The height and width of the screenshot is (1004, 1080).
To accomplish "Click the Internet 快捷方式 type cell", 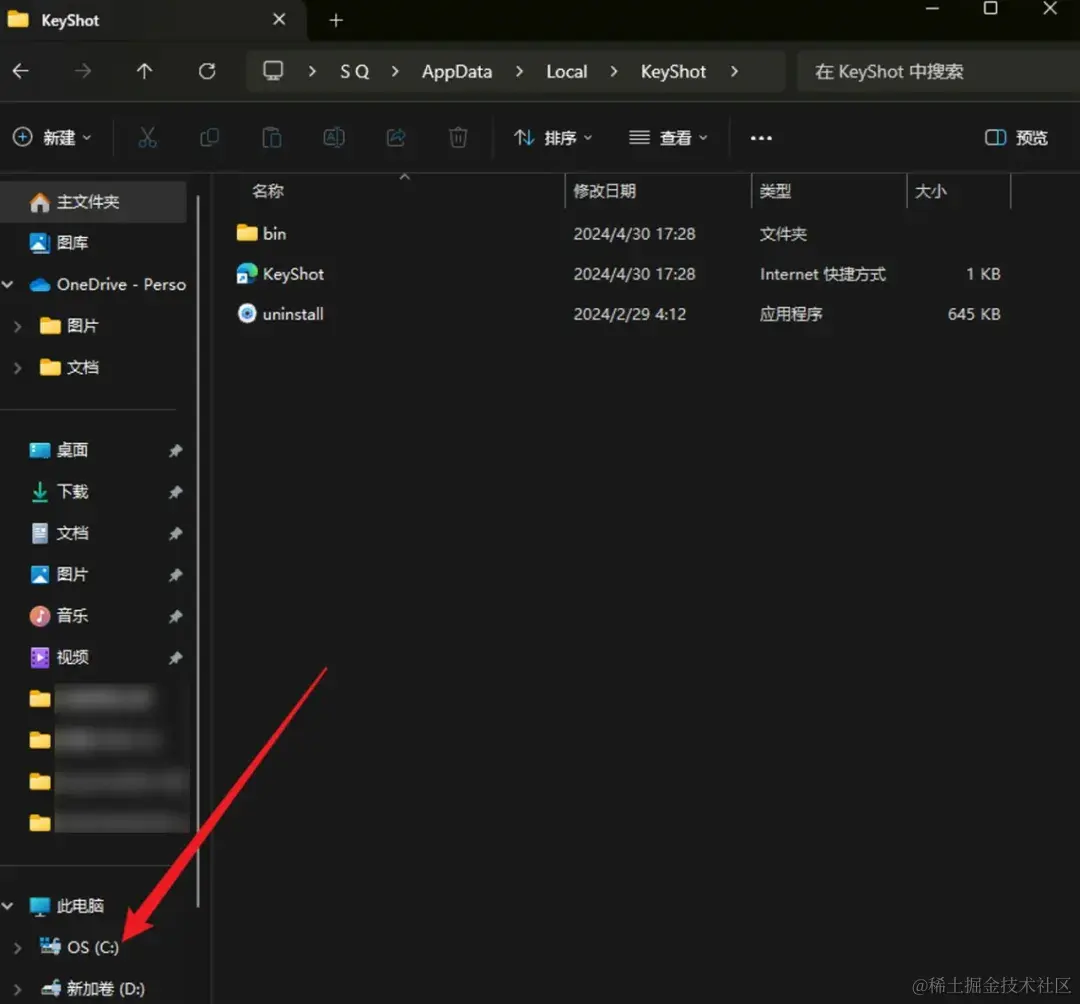I will click(822, 274).
